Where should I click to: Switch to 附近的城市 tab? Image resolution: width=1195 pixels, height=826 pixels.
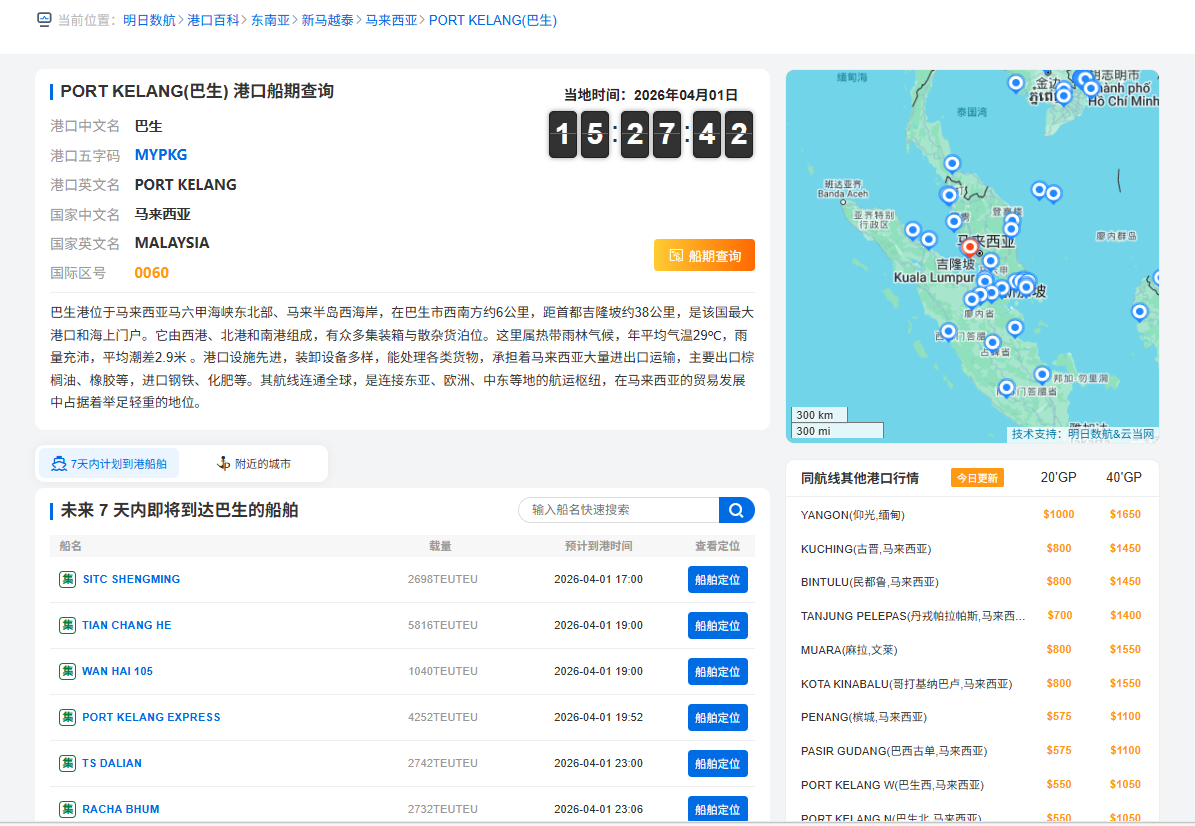click(x=254, y=464)
